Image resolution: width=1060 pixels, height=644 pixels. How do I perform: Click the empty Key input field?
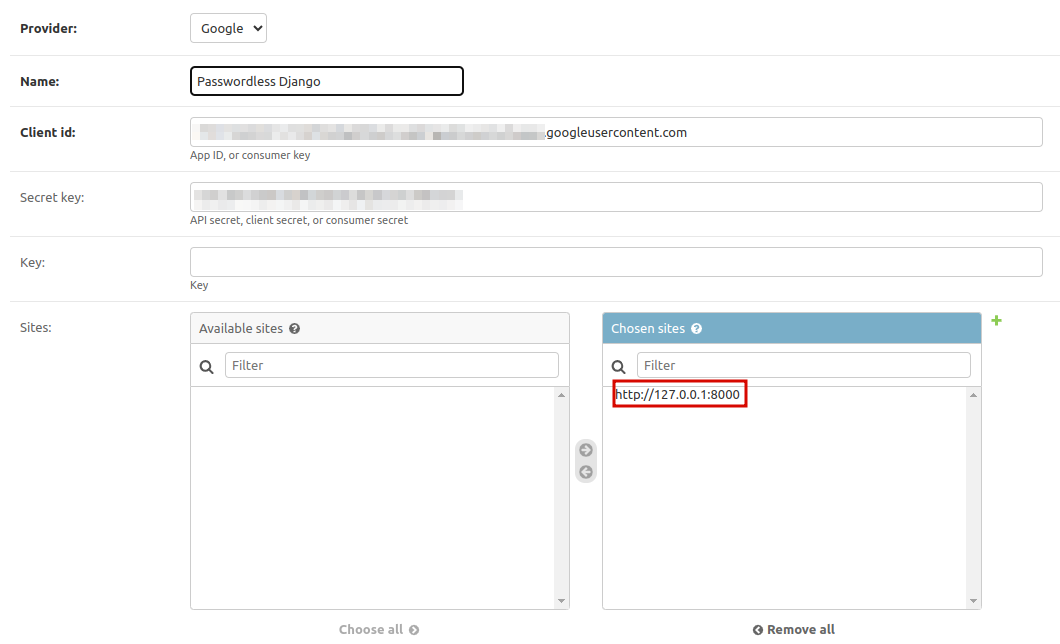[616, 261]
